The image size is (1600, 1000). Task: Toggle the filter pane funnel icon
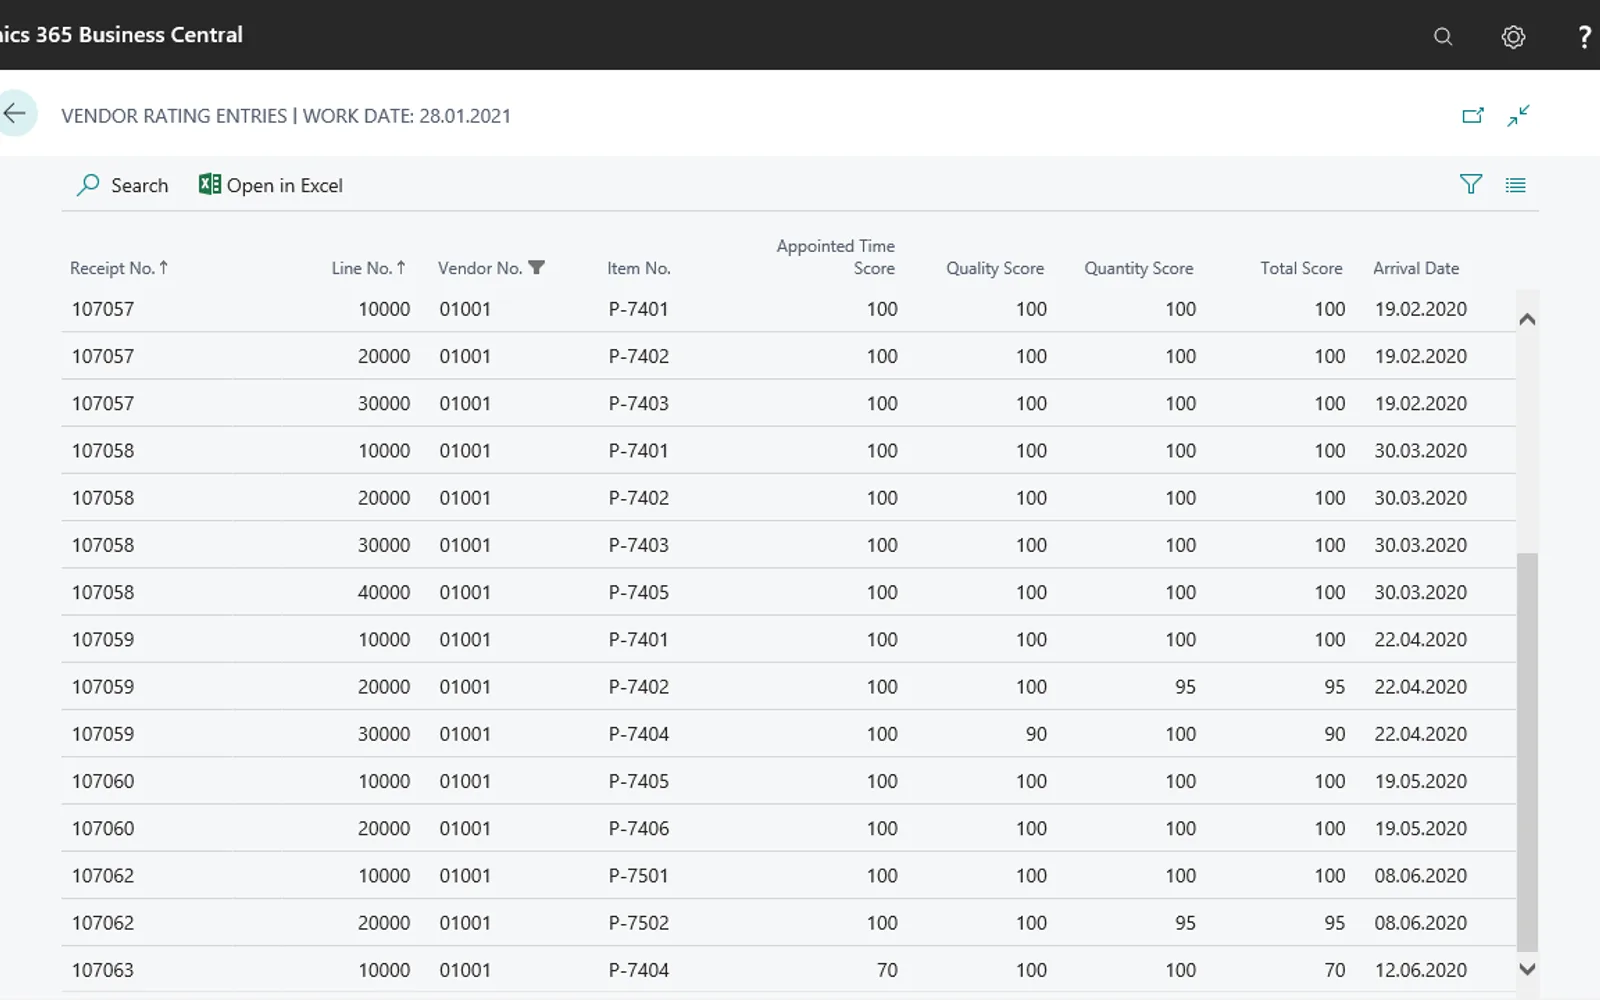(1470, 184)
